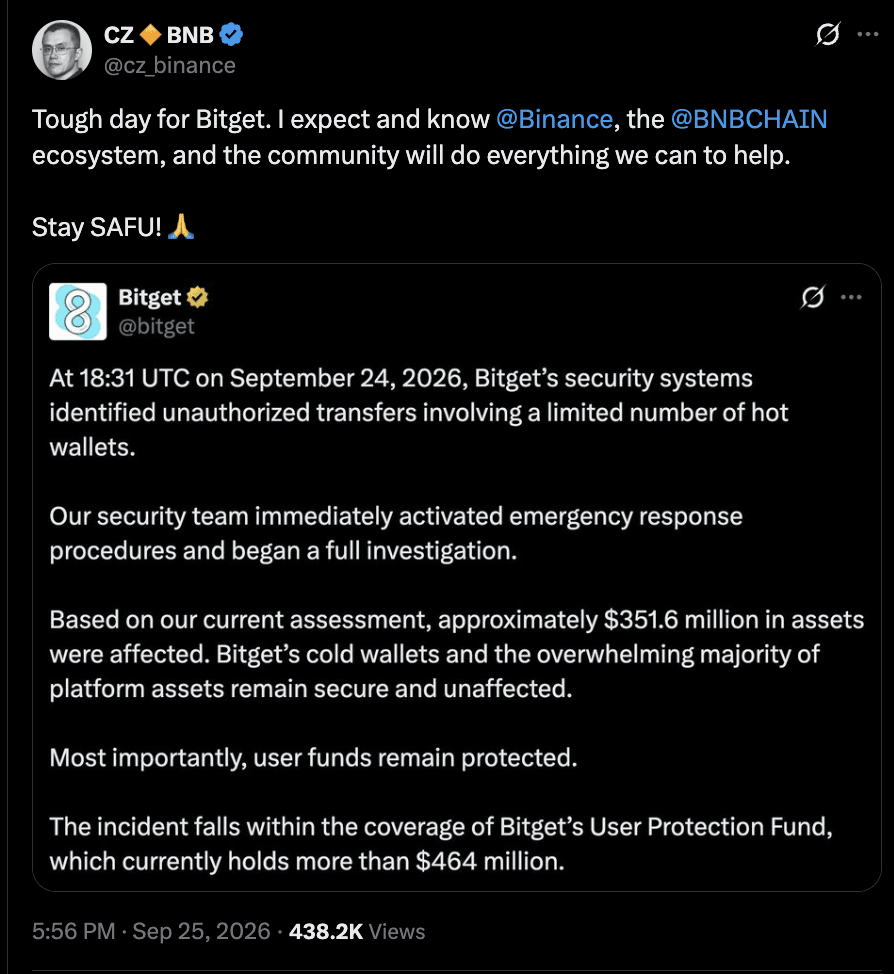Open the @cz_binance handle

170,65
